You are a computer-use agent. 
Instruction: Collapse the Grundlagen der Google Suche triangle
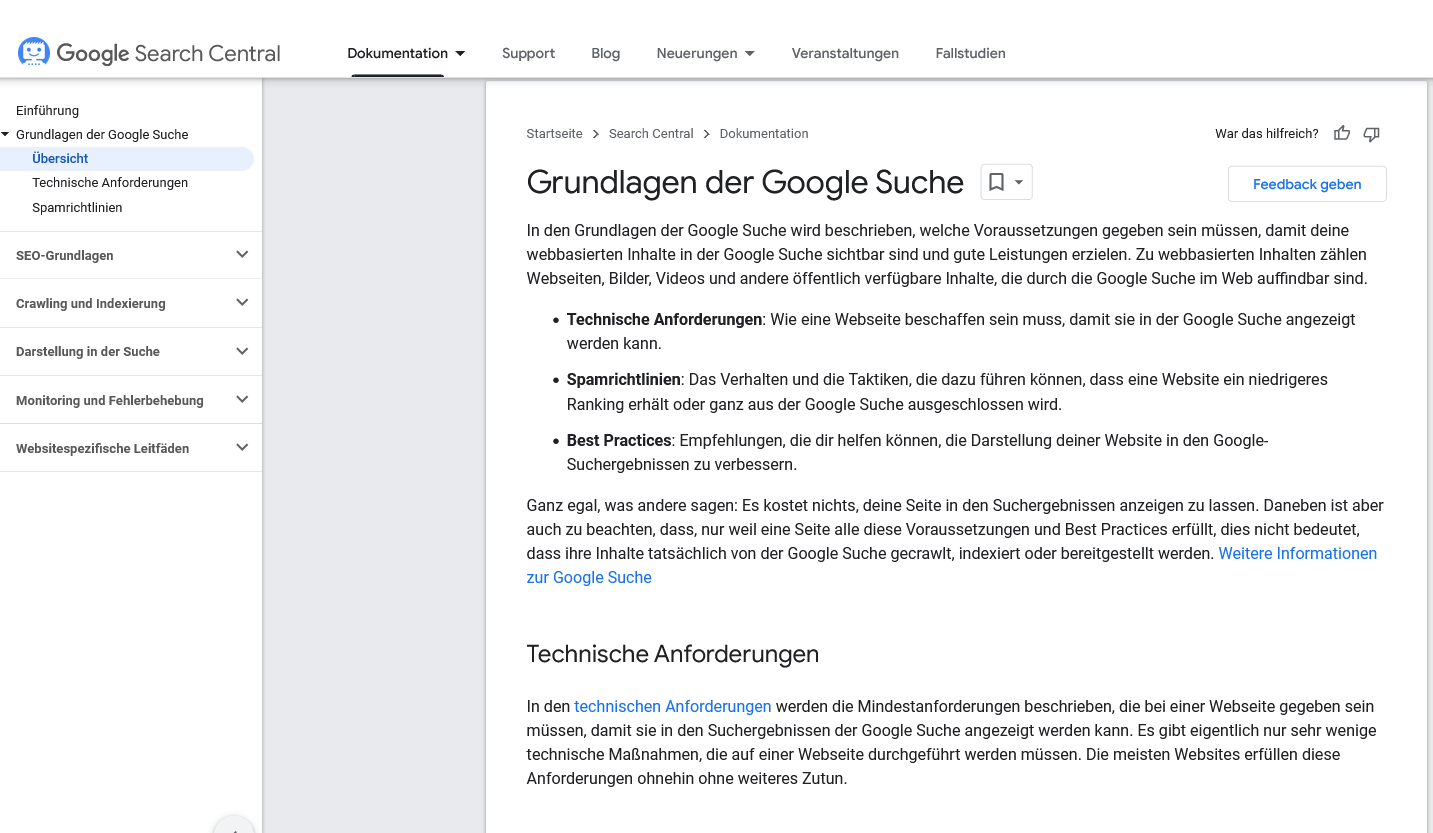pos(6,134)
